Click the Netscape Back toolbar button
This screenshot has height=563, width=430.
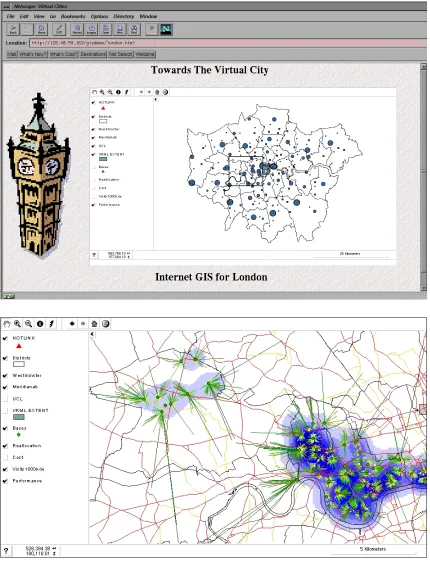coord(13,29)
